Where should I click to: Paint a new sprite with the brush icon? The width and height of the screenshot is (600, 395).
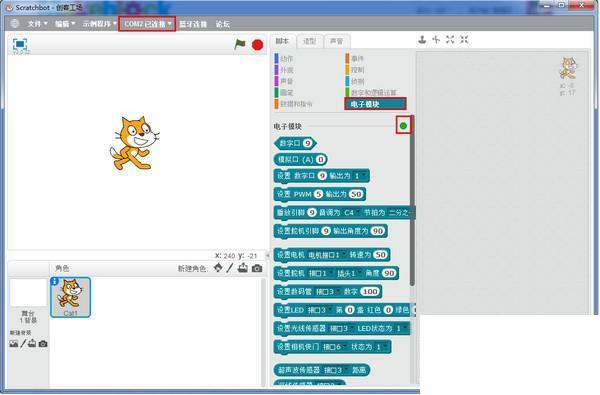tap(230, 268)
